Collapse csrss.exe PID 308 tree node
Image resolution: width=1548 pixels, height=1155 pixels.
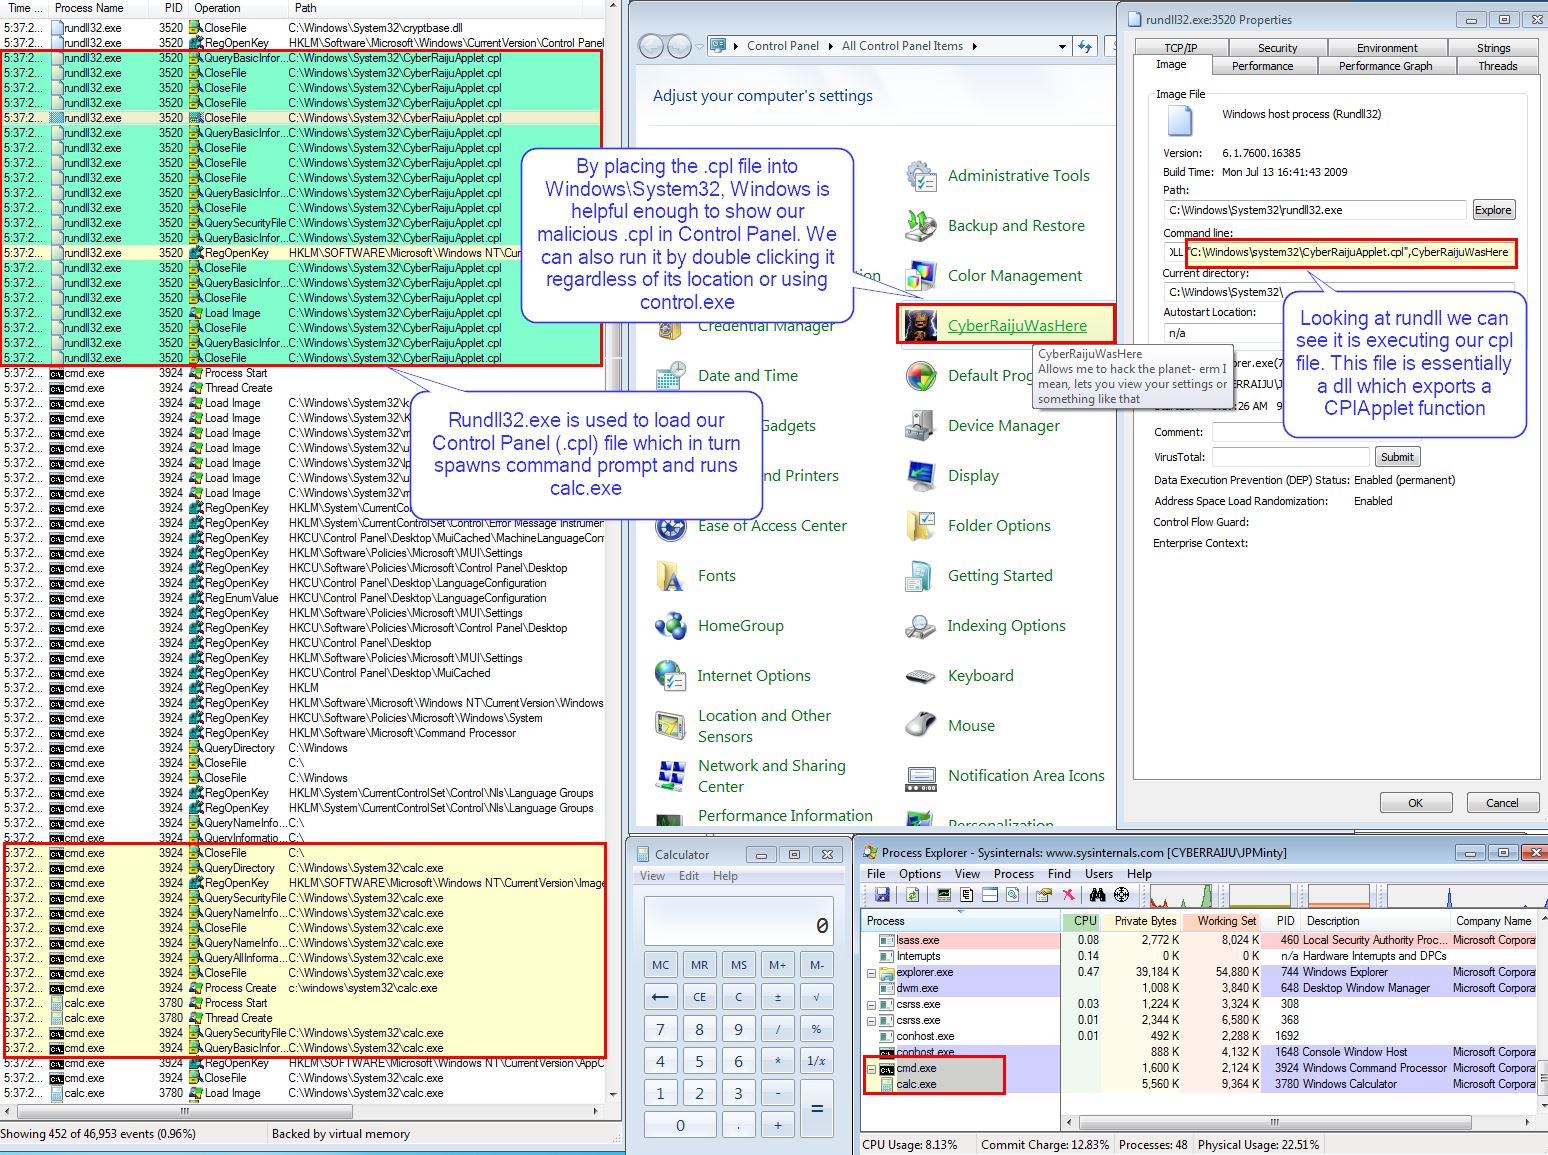[x=871, y=1004]
